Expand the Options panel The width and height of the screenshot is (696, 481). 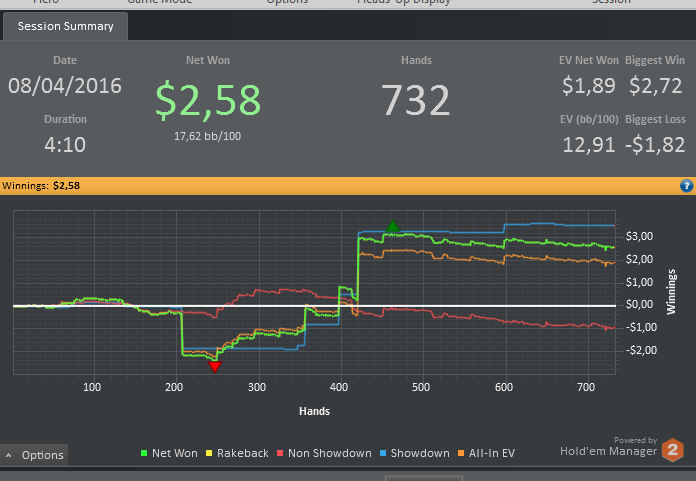pyautogui.click(x=34, y=455)
